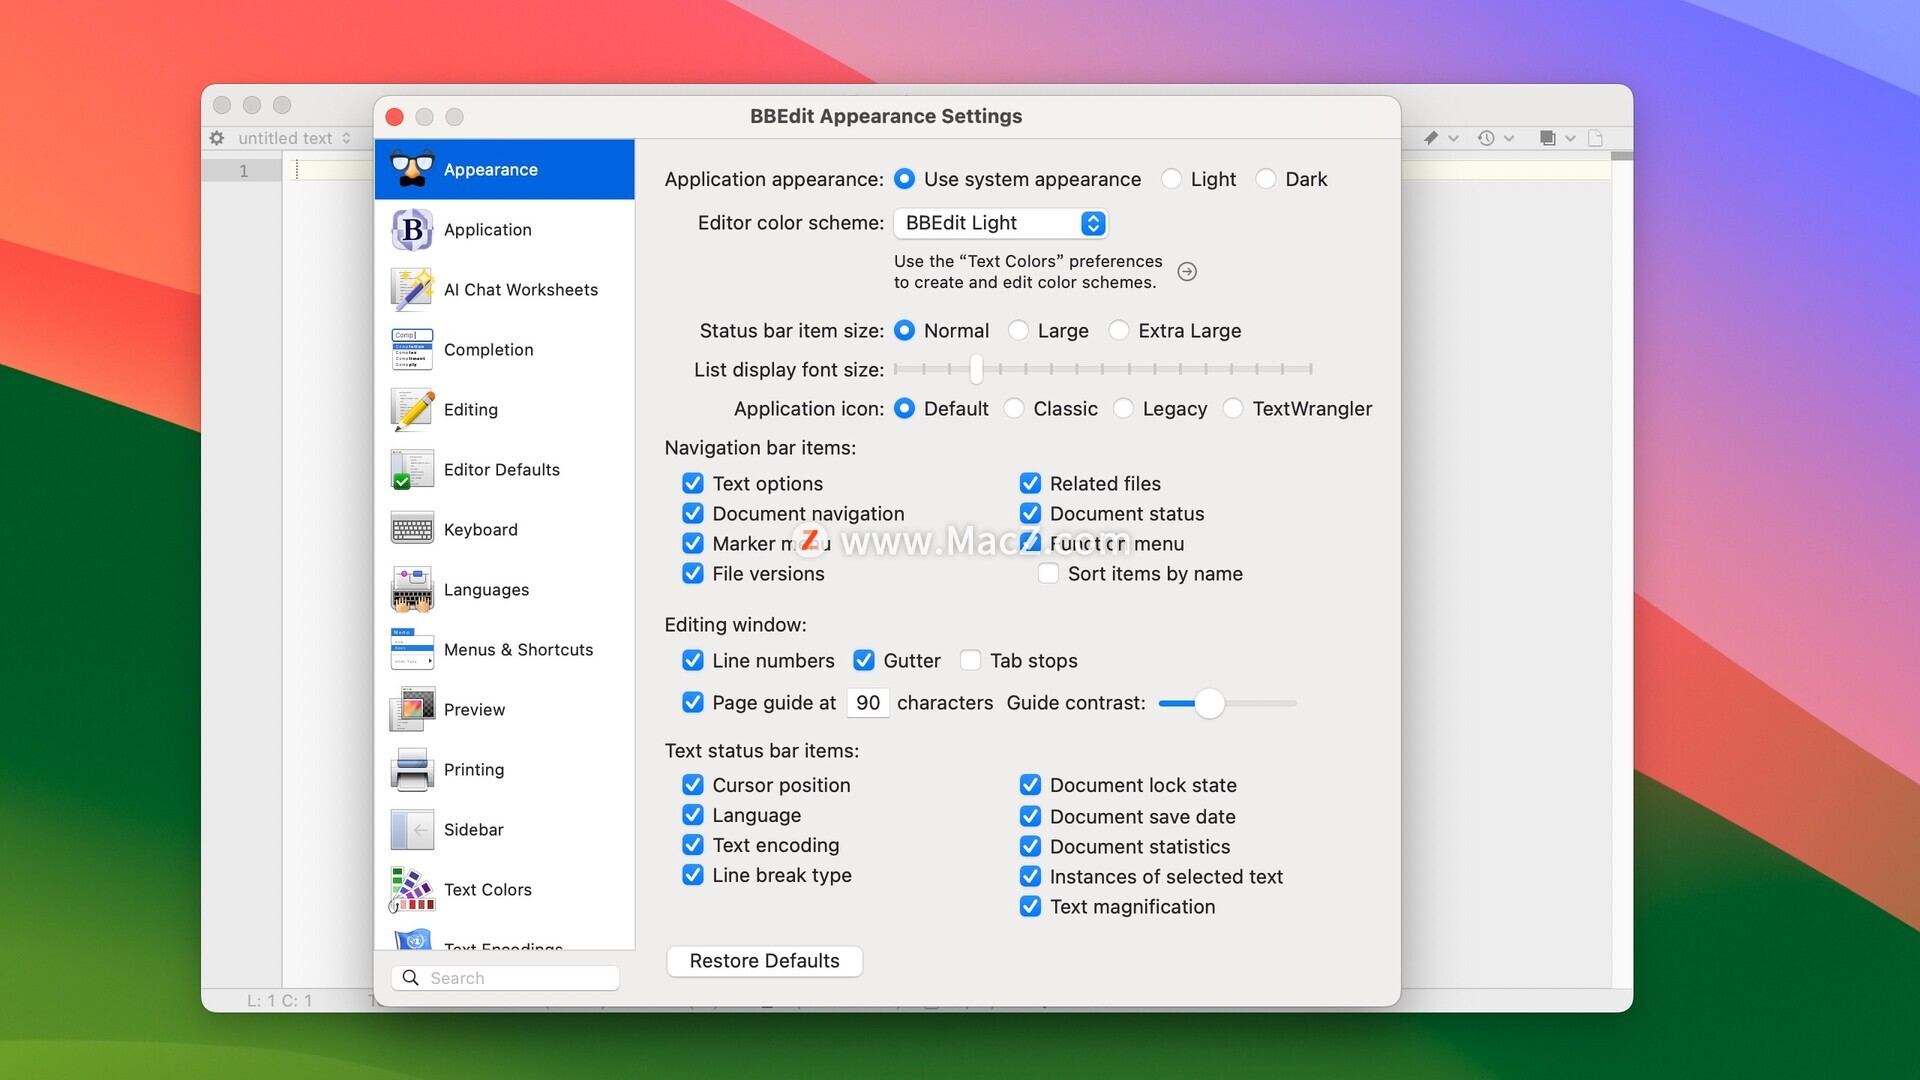Image resolution: width=1920 pixels, height=1080 pixels.
Task: Open the Editing pencil icon
Action: click(412, 409)
